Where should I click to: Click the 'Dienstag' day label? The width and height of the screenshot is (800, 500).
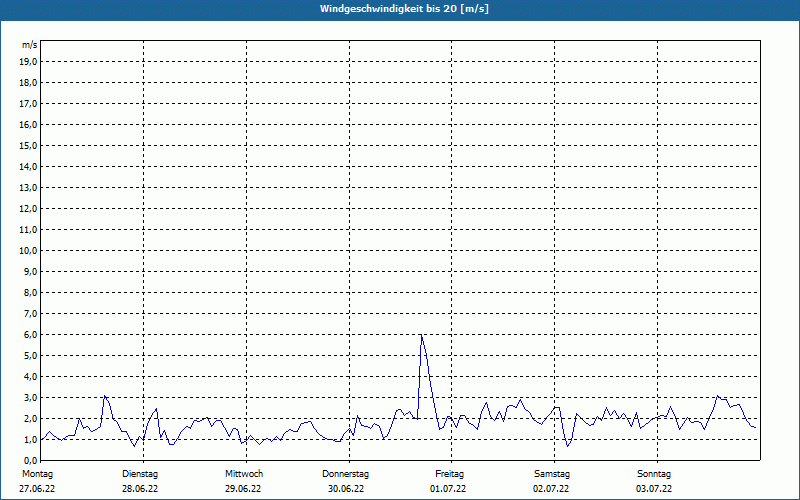tap(140, 474)
